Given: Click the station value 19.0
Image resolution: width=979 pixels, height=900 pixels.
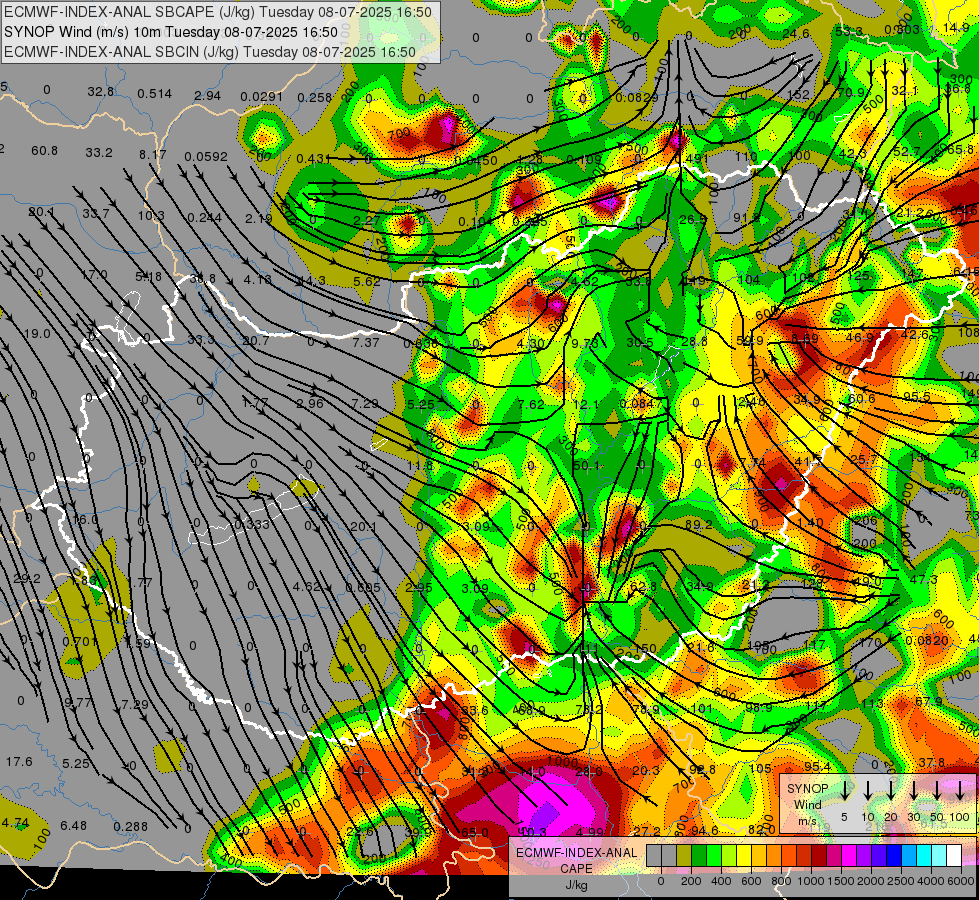Looking at the screenshot, I should pos(37,334).
